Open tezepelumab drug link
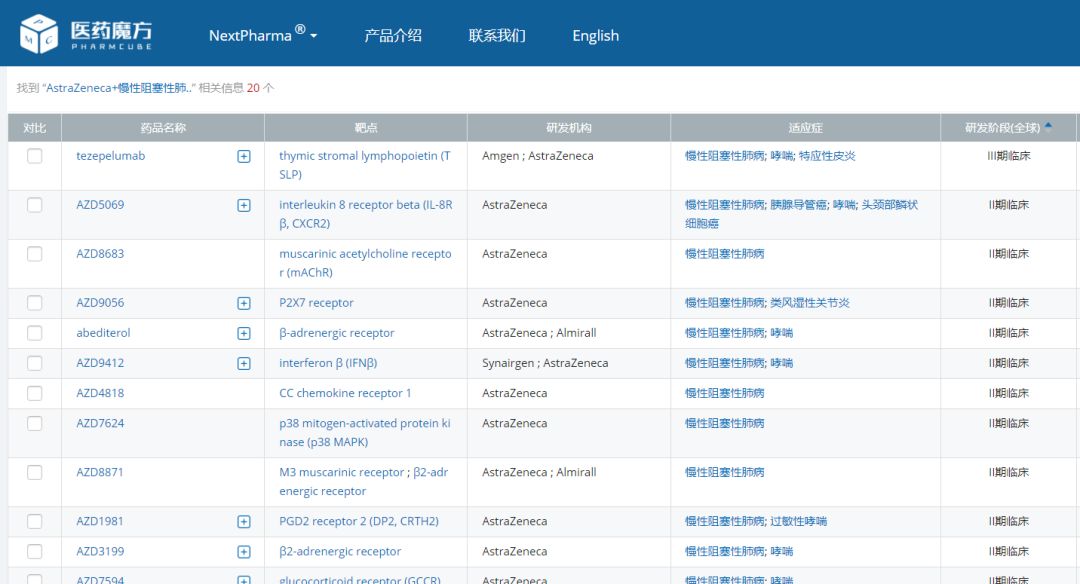The width and height of the screenshot is (1080, 584). 111,156
